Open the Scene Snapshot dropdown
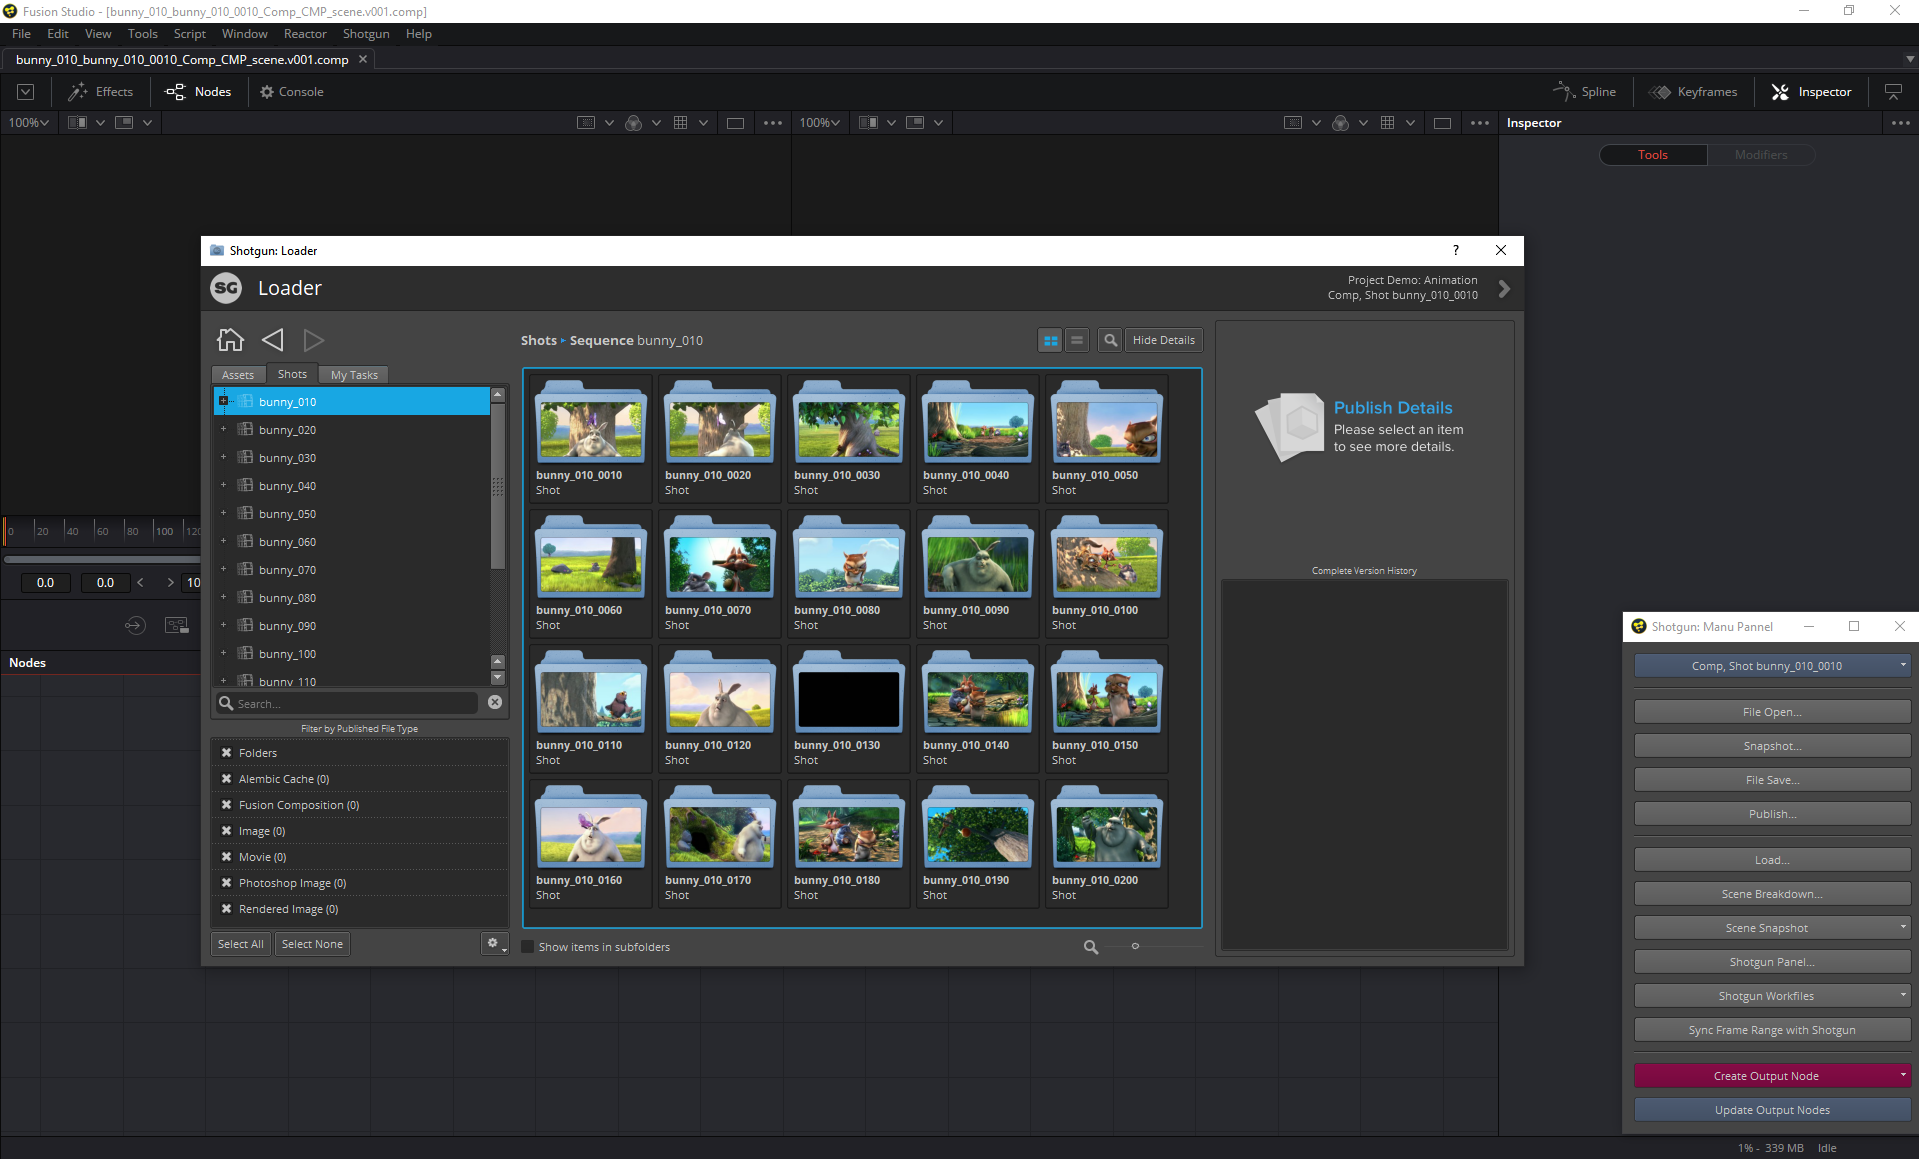 [x=1772, y=928]
